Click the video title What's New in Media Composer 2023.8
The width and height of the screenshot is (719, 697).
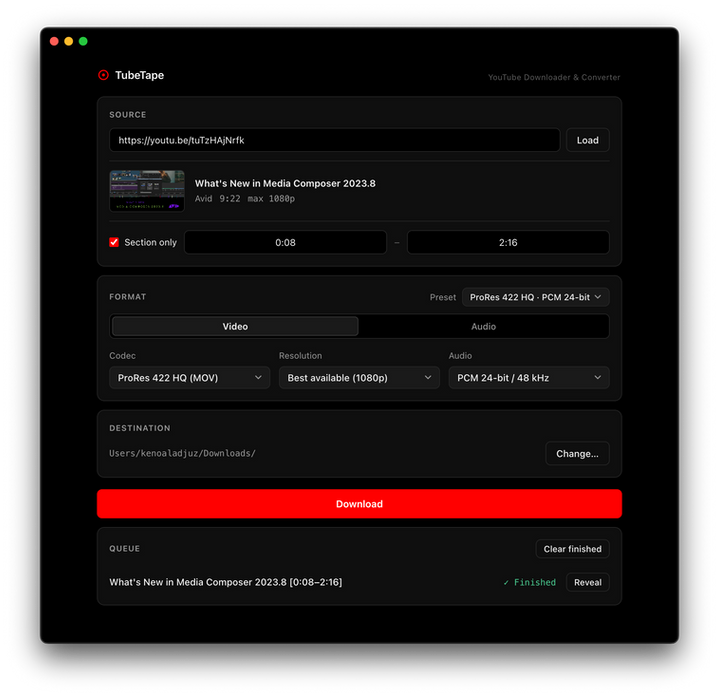285,183
